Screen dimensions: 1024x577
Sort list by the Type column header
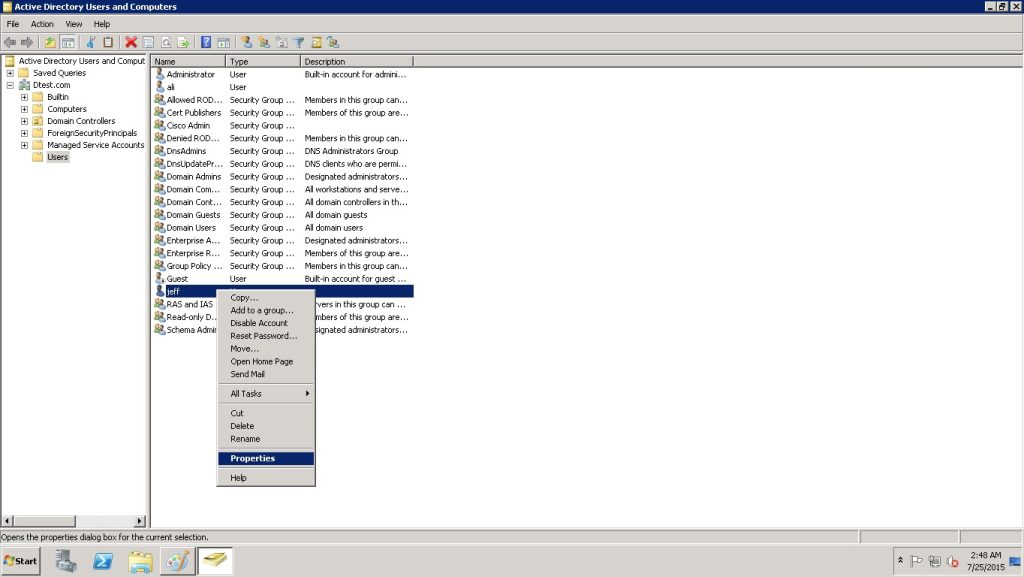click(262, 62)
